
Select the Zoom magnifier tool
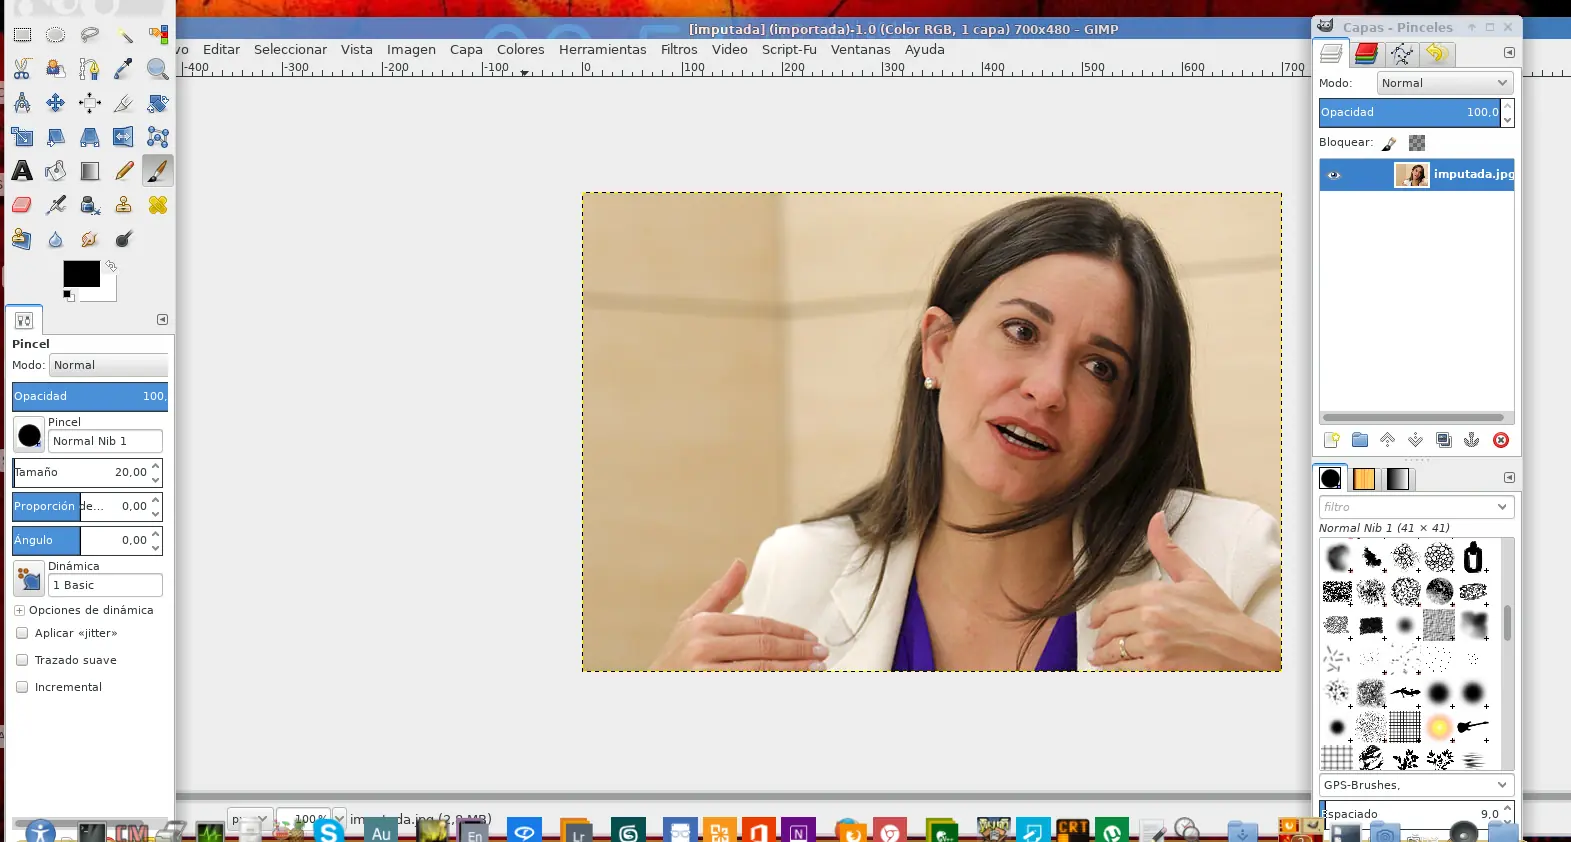coord(158,69)
